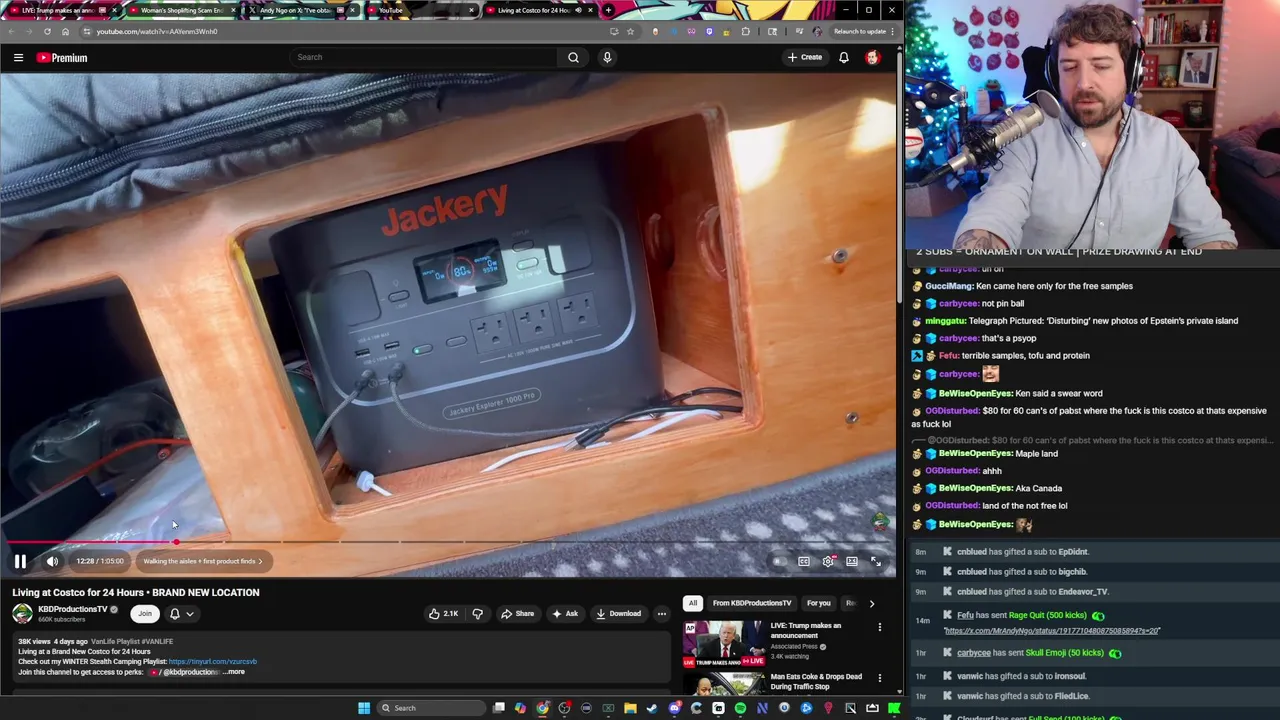Expand the notification bell dropdown for channel
1280x720 pixels.
click(x=181, y=614)
